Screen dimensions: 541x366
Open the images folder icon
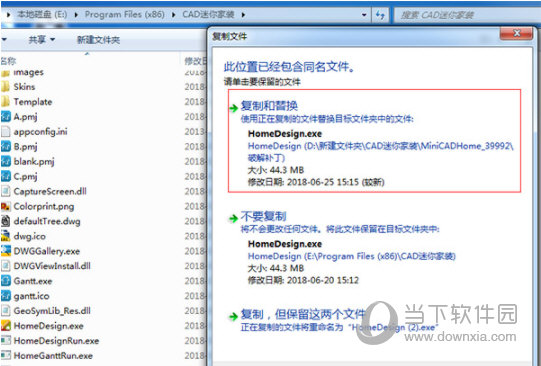pos(5,73)
